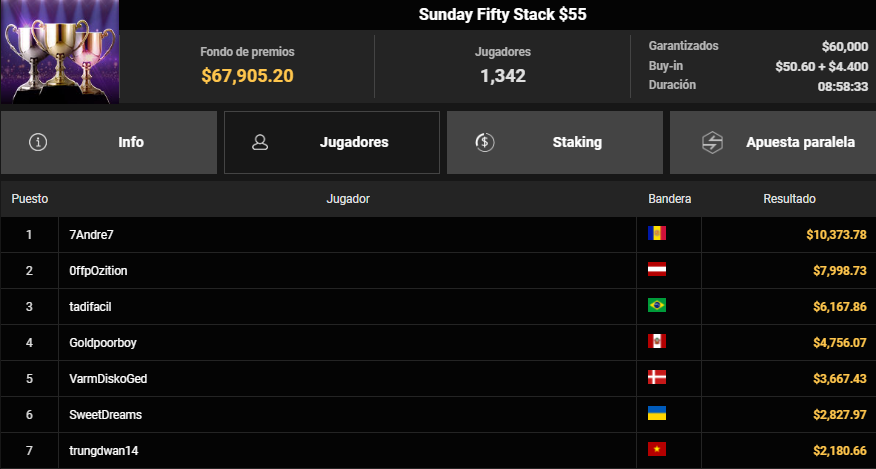Screen dimensions: 876x469
Task: Click Austria flag for 0ffpOzition
Action: click(x=656, y=269)
